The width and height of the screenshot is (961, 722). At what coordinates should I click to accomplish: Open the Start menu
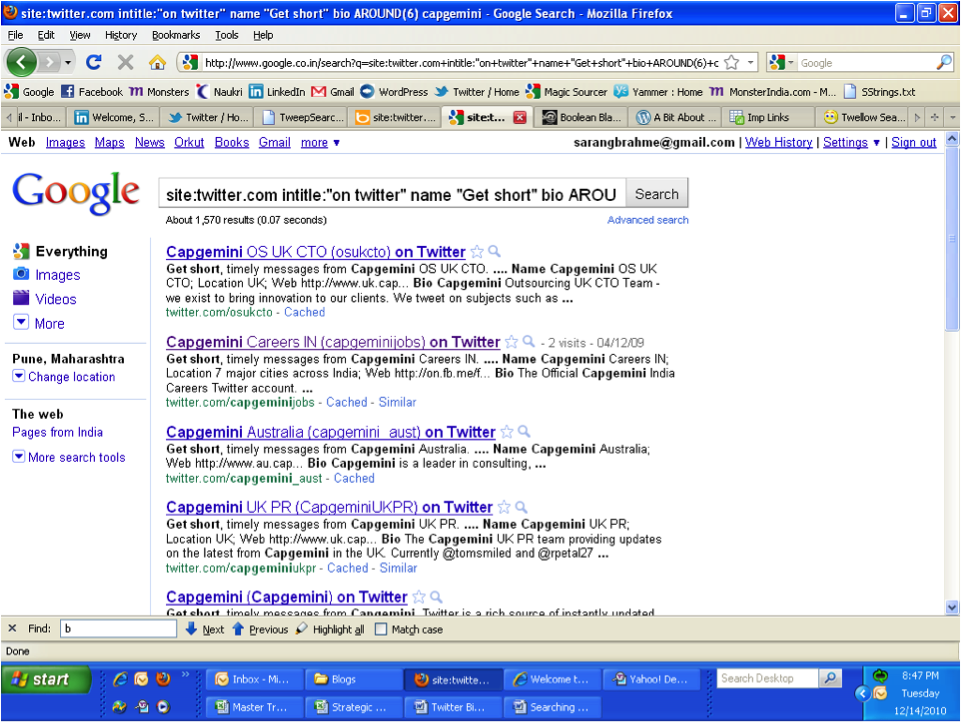46,680
